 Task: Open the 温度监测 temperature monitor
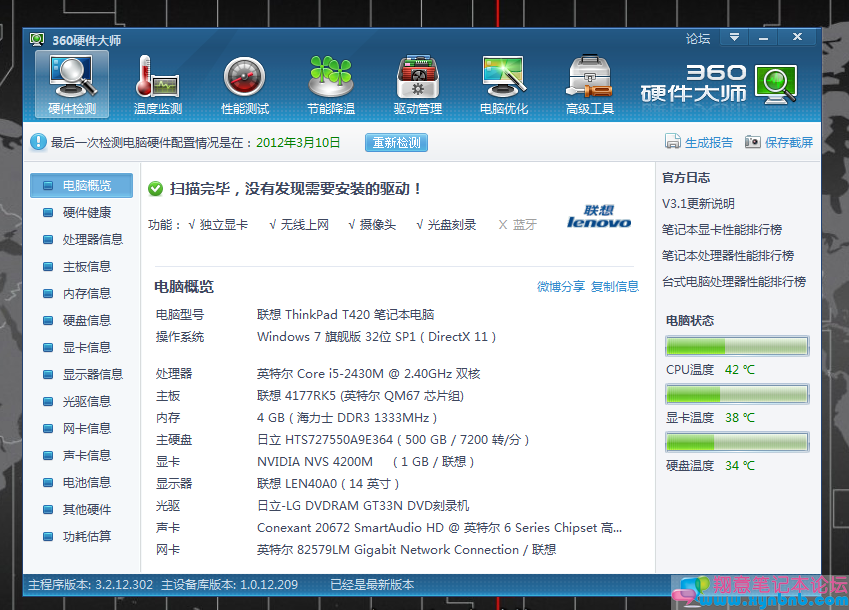158,84
